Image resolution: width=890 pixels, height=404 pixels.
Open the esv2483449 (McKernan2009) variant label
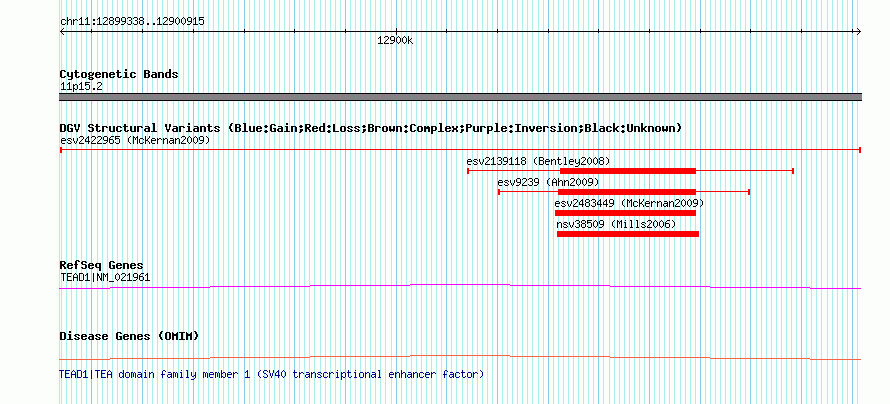[629, 203]
